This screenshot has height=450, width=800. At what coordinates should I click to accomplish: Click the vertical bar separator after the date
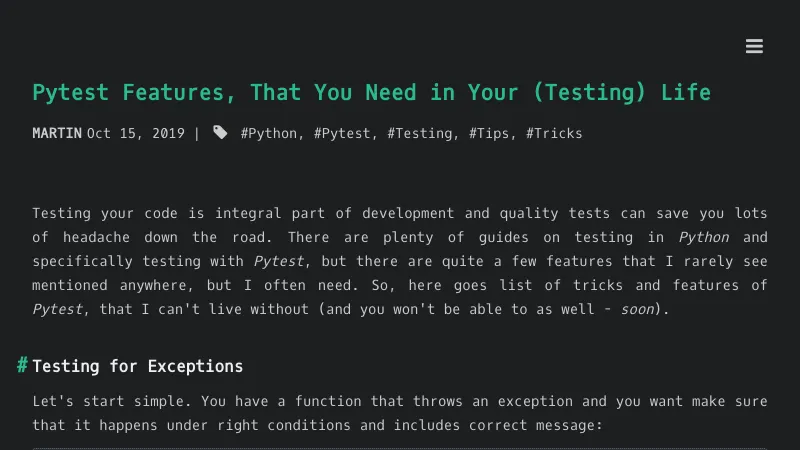(x=197, y=133)
